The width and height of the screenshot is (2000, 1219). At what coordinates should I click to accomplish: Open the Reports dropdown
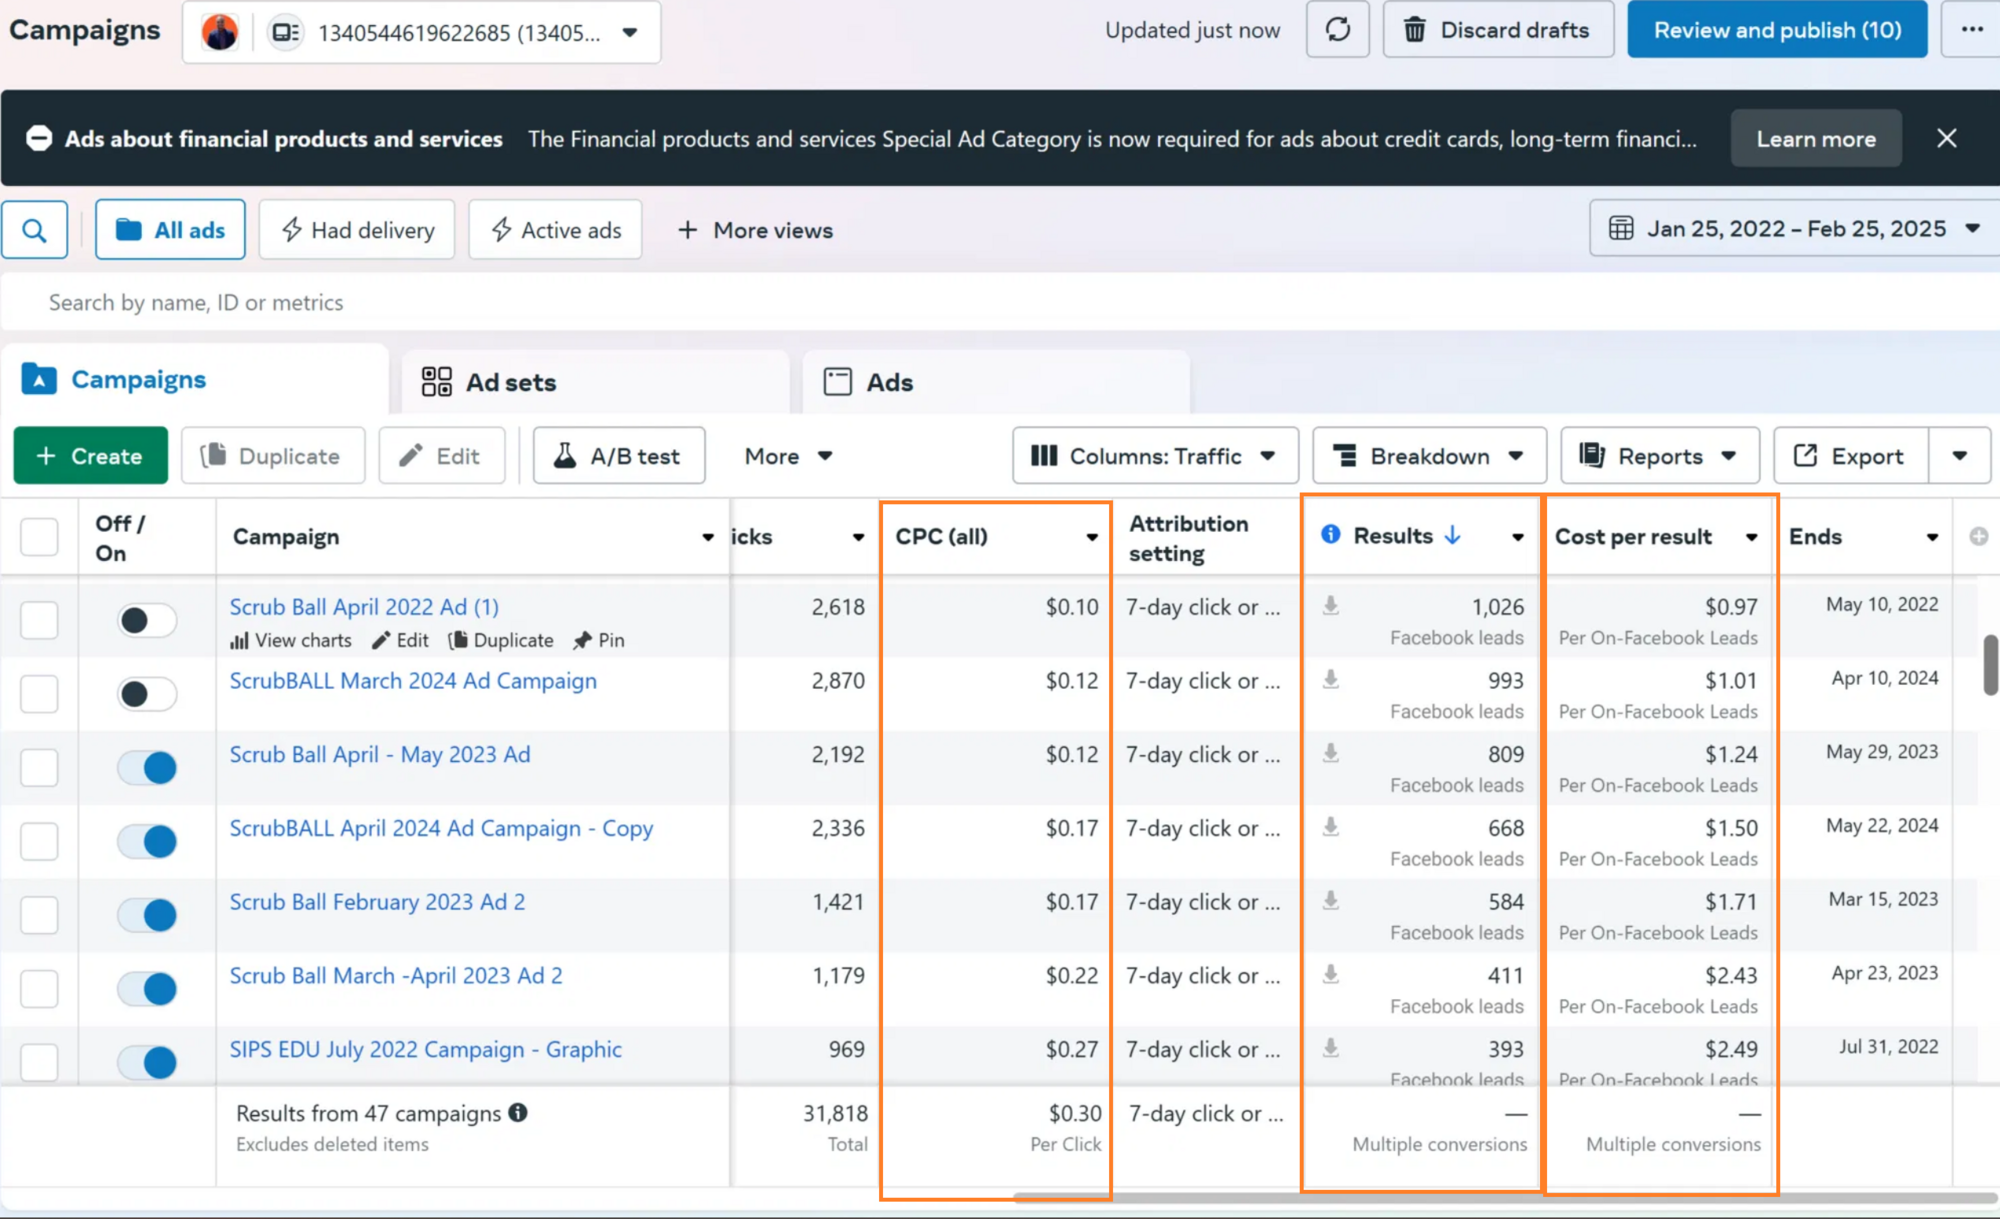click(1660, 456)
